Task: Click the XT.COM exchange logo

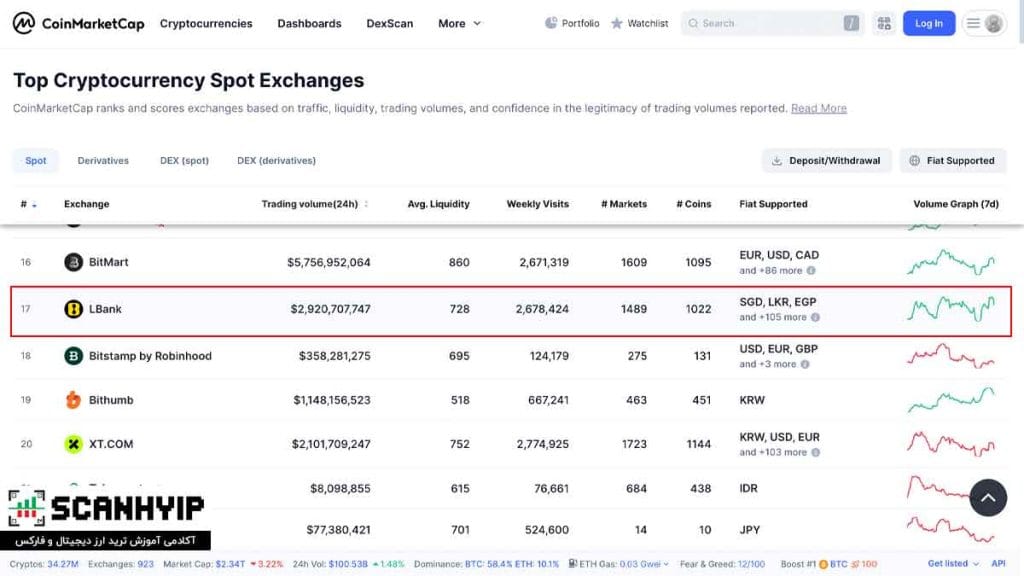Action: [73, 444]
